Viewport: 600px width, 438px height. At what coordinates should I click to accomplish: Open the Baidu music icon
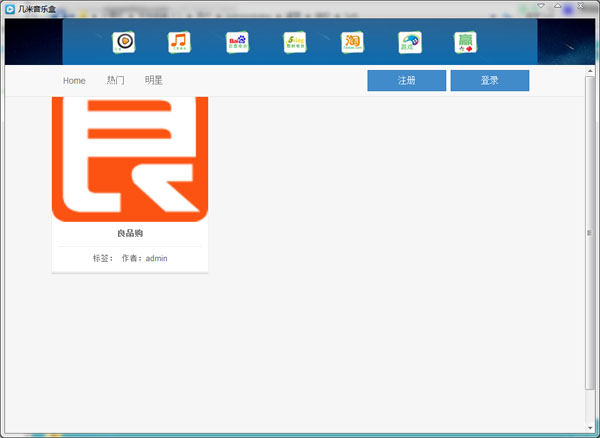tap(237, 42)
